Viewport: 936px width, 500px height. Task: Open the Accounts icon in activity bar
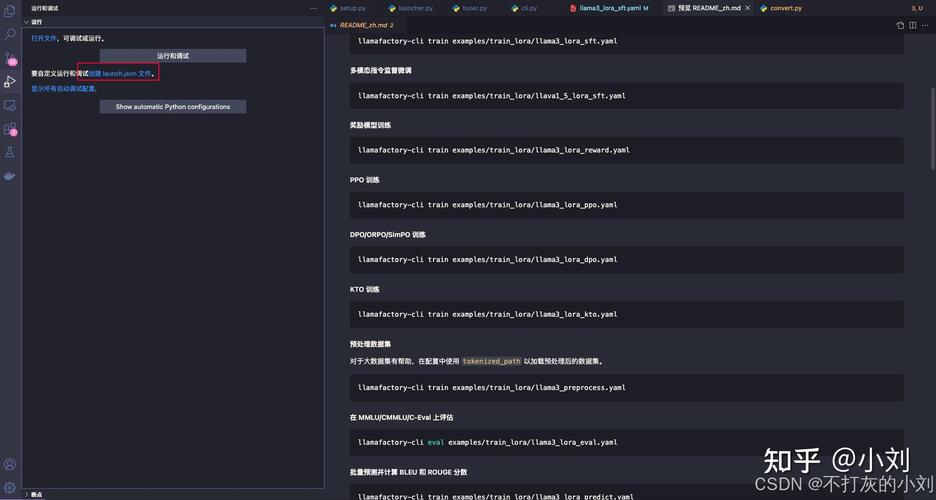click(x=10, y=464)
